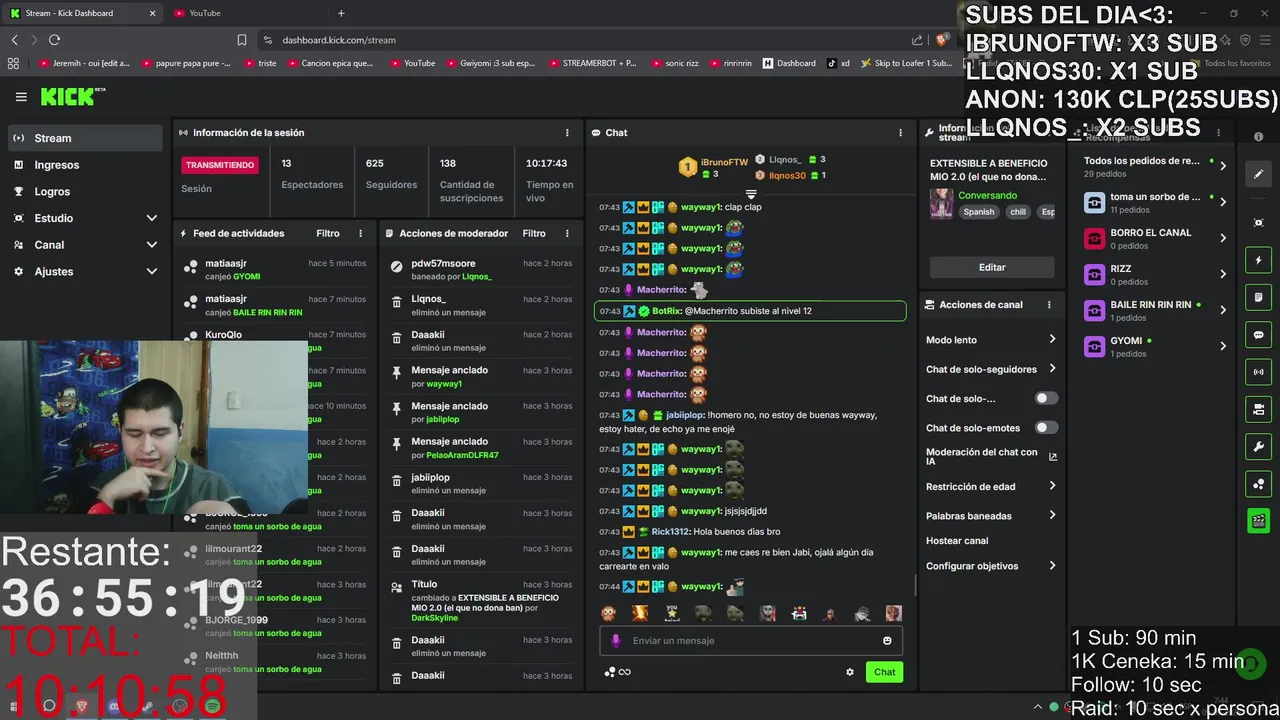Click the chat bubble icon in right toolbar

[1259, 335]
